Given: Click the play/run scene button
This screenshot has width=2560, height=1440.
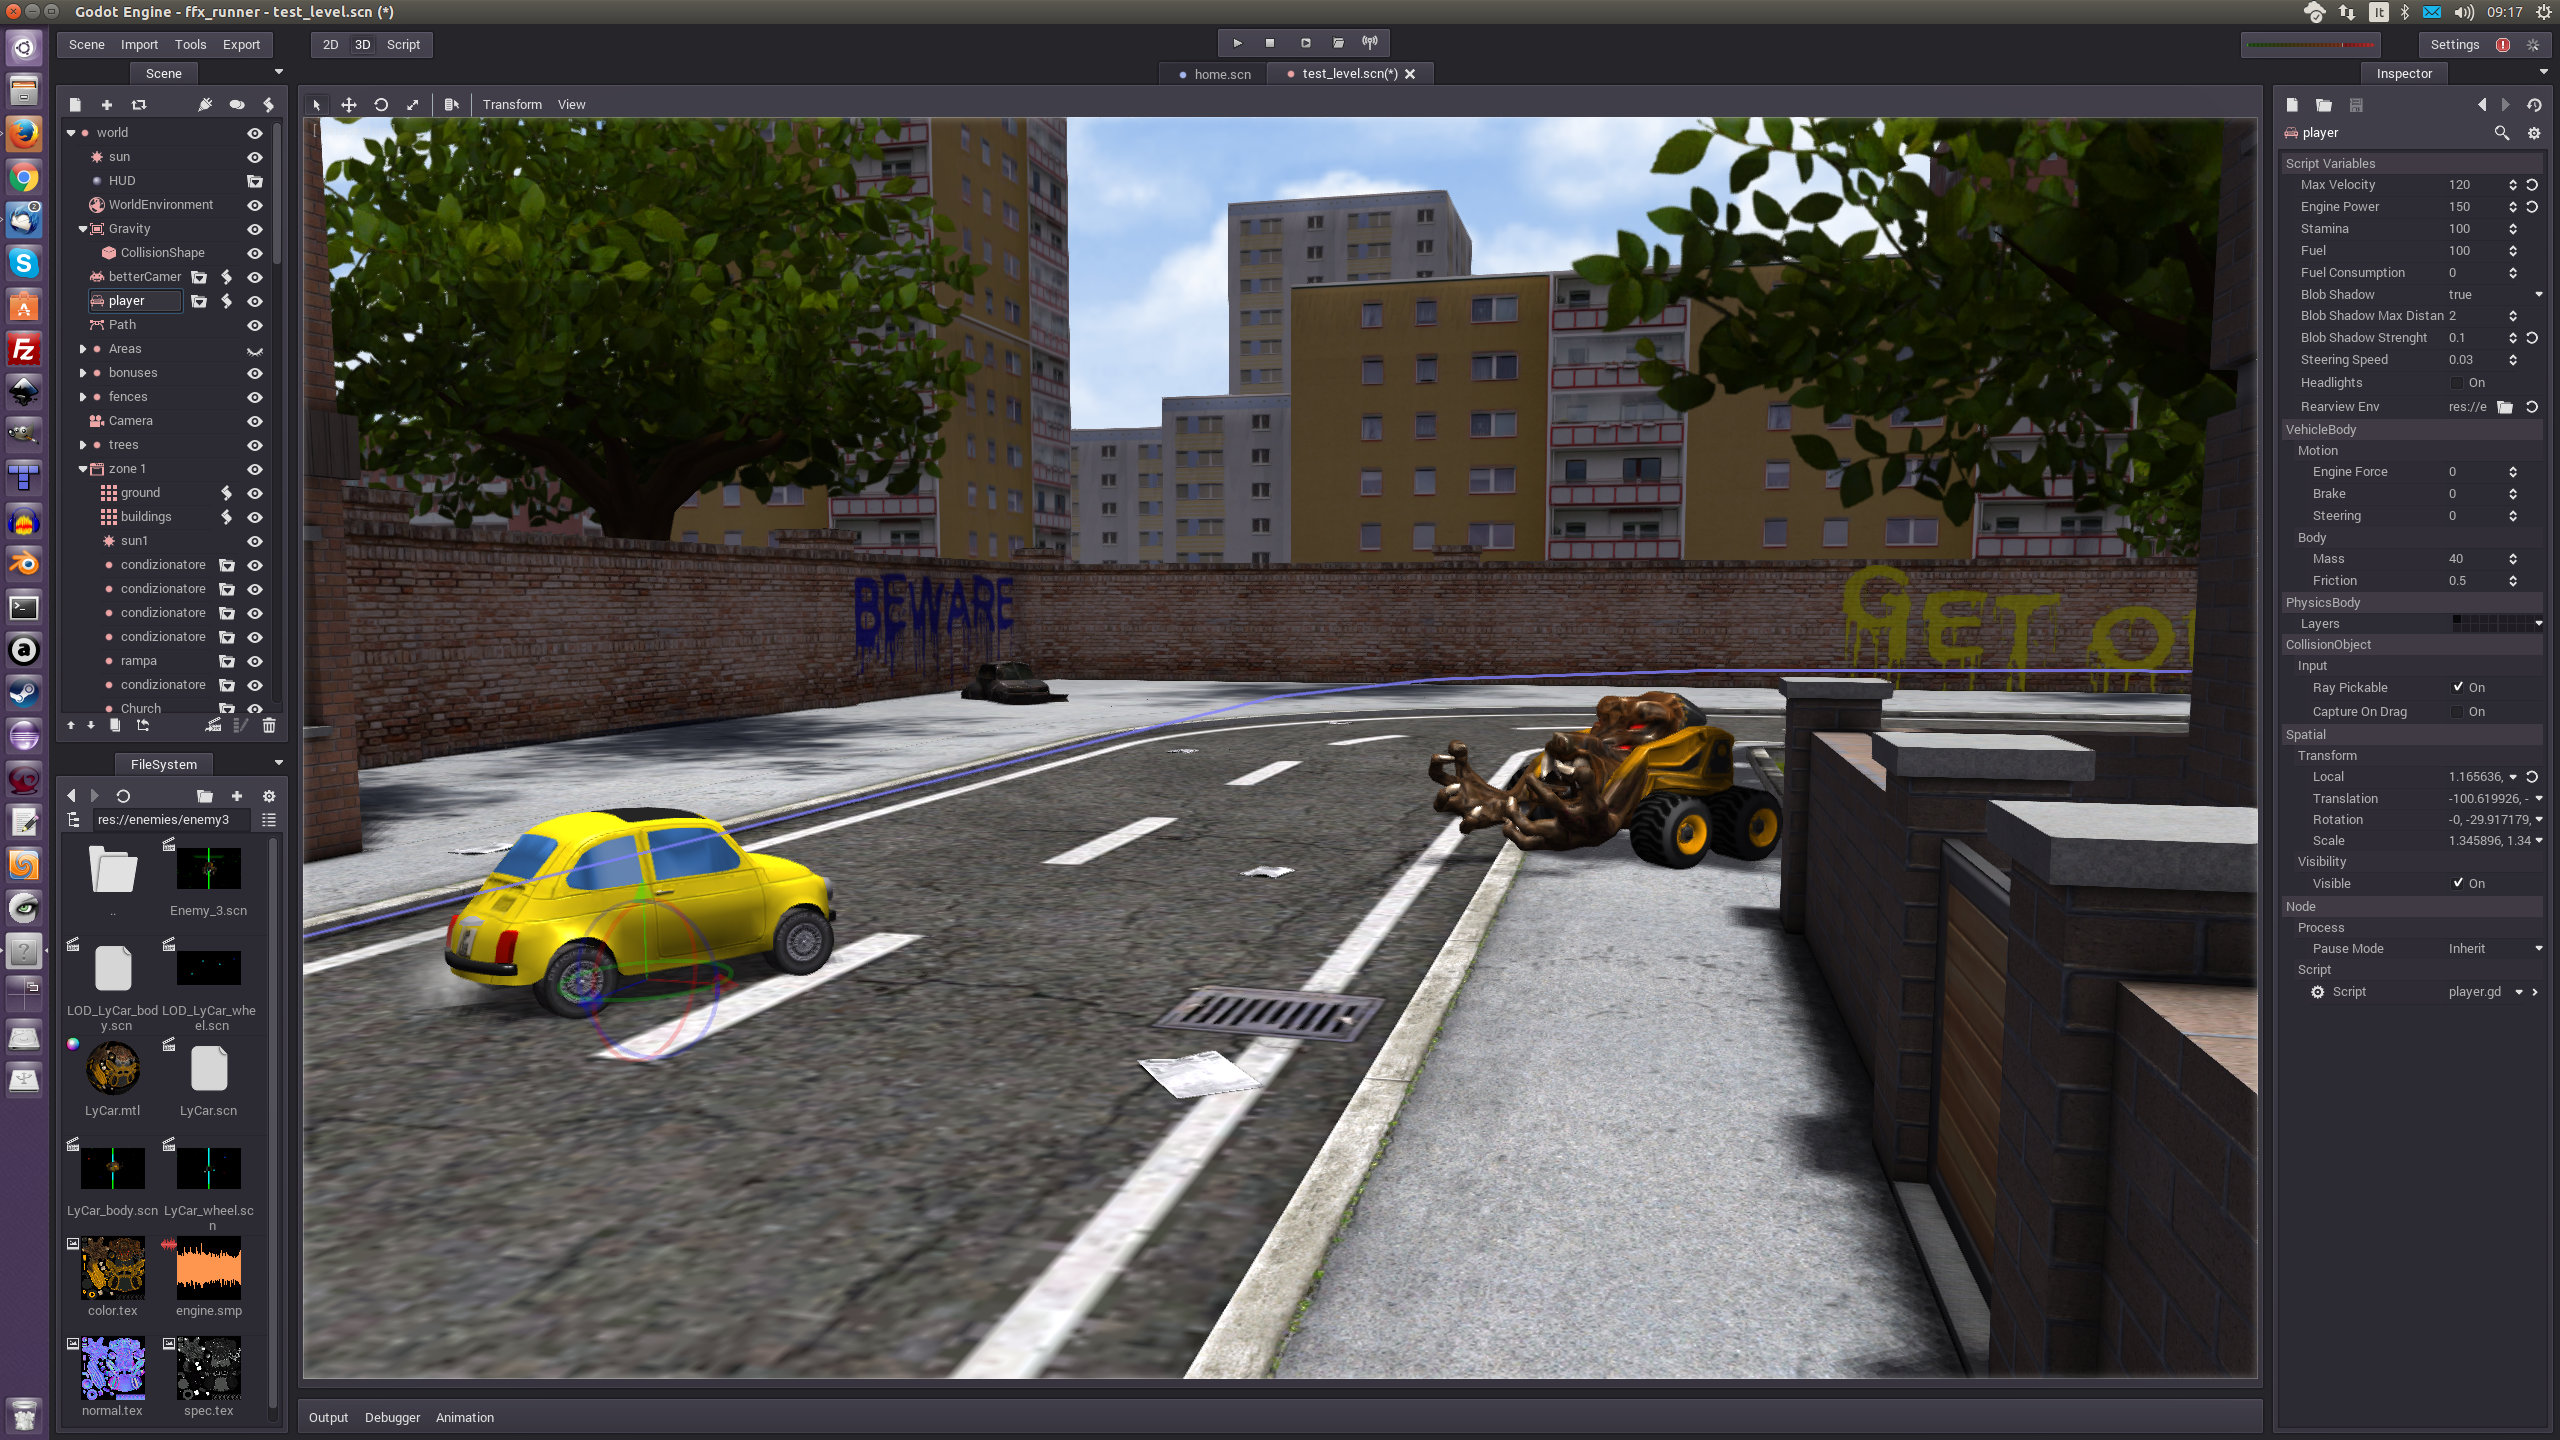Looking at the screenshot, I should 1305,42.
